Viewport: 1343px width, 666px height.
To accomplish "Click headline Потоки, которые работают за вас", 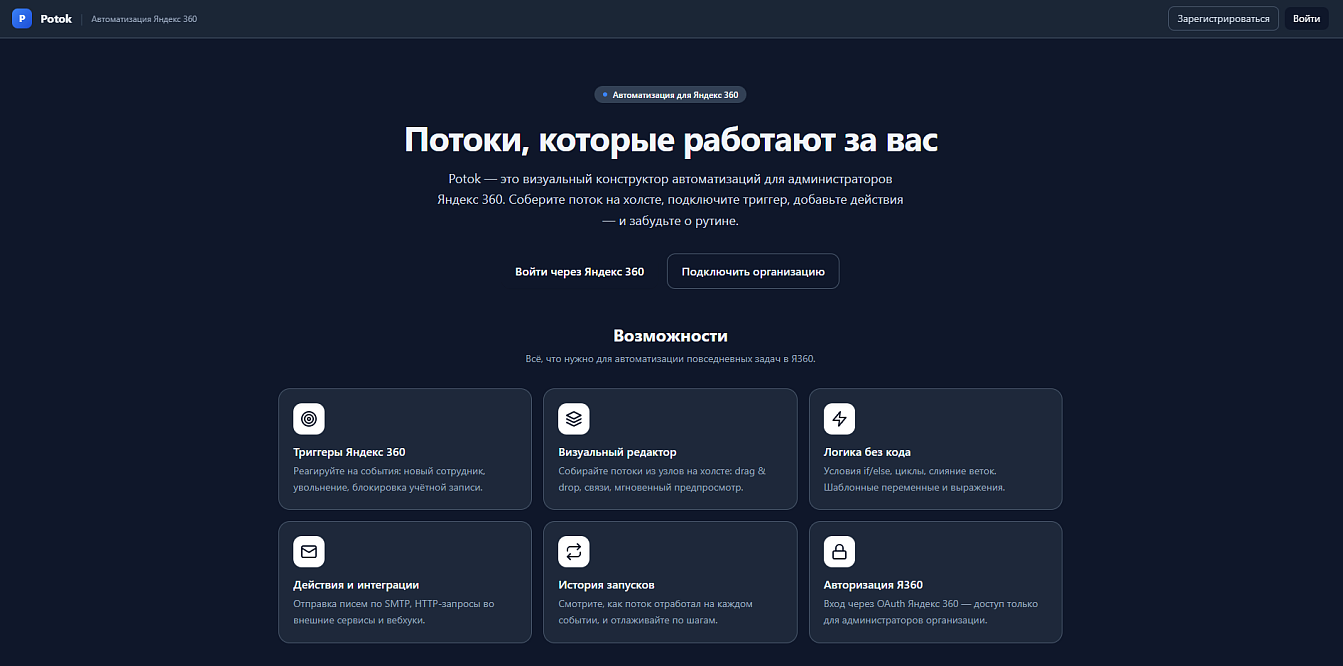I will click(x=671, y=140).
